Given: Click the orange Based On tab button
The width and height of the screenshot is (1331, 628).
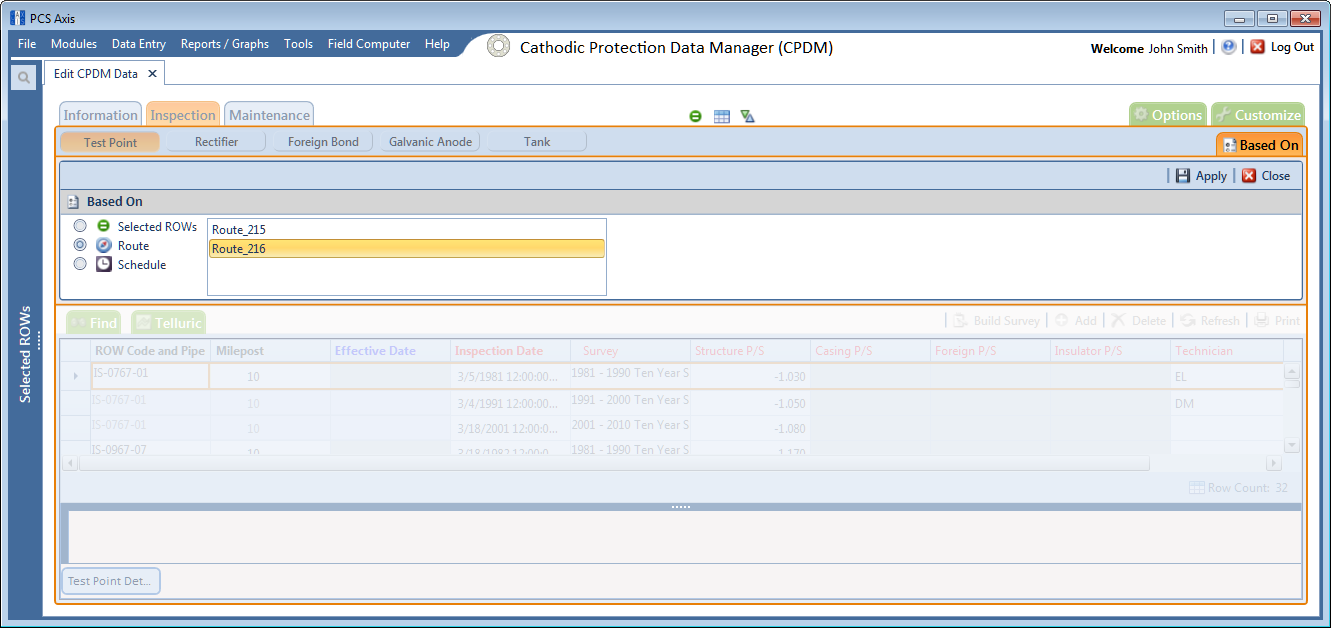Looking at the screenshot, I should 1260,145.
